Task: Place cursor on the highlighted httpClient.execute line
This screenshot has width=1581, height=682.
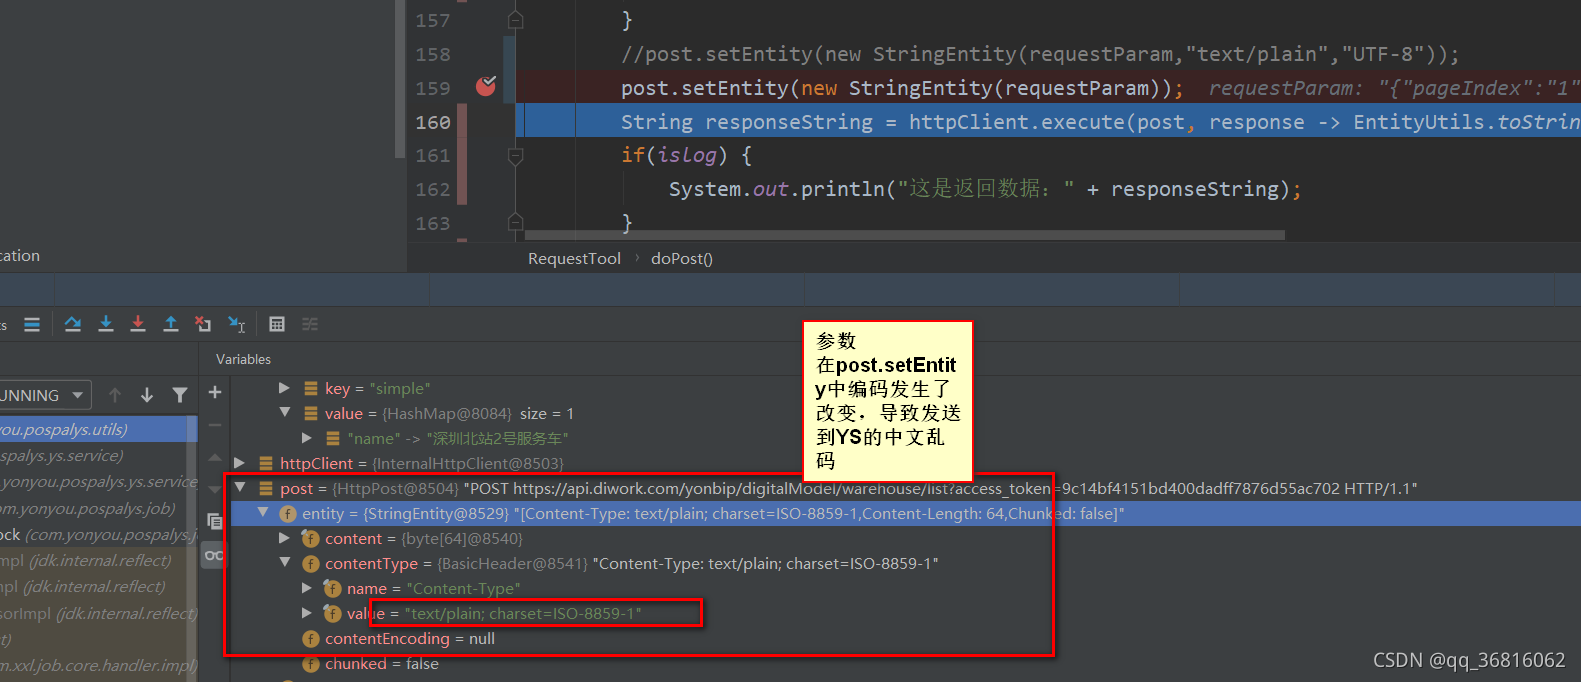Action: (x=1048, y=122)
